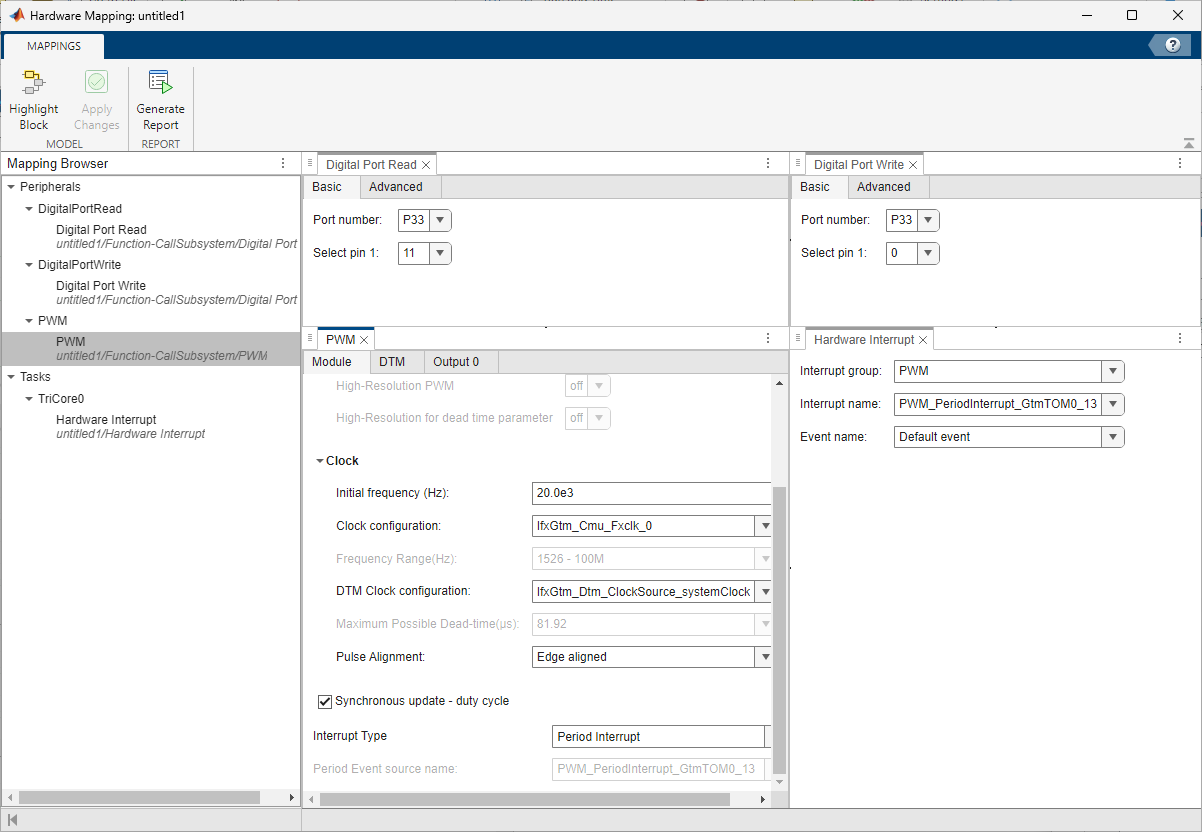Image resolution: width=1202 pixels, height=832 pixels.
Task: Open the Pulse Alignment dropdown
Action: pos(765,657)
